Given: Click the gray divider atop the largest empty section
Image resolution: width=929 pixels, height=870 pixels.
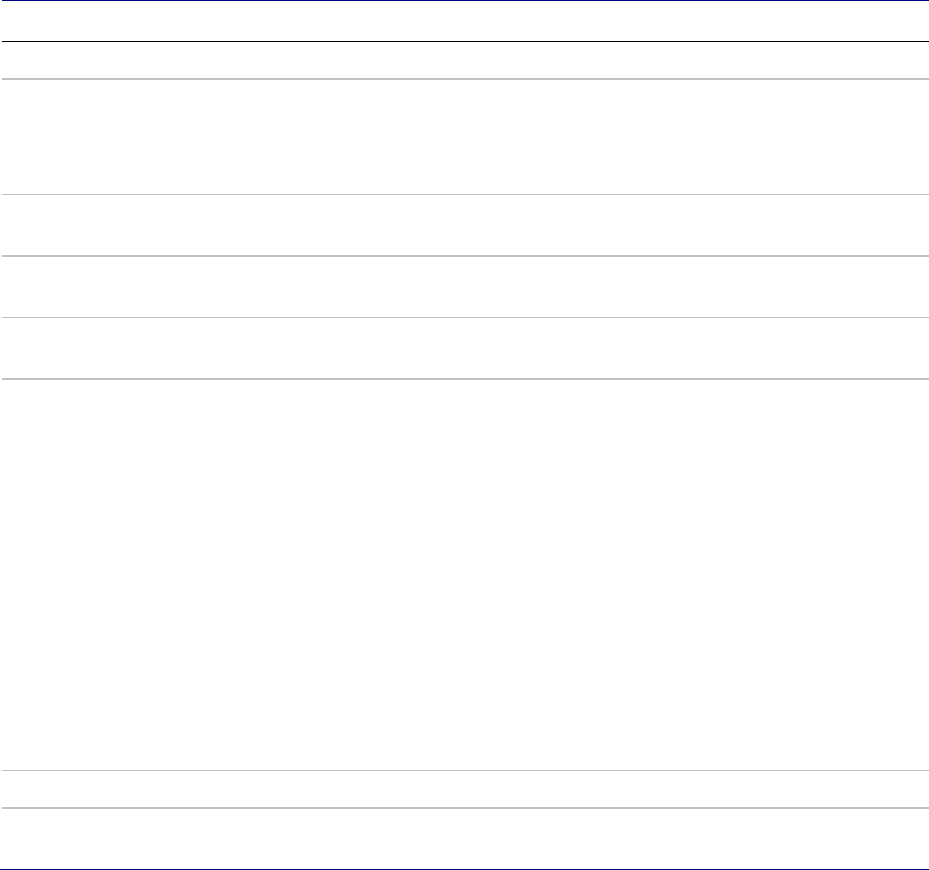Looking at the screenshot, I should (x=464, y=378).
